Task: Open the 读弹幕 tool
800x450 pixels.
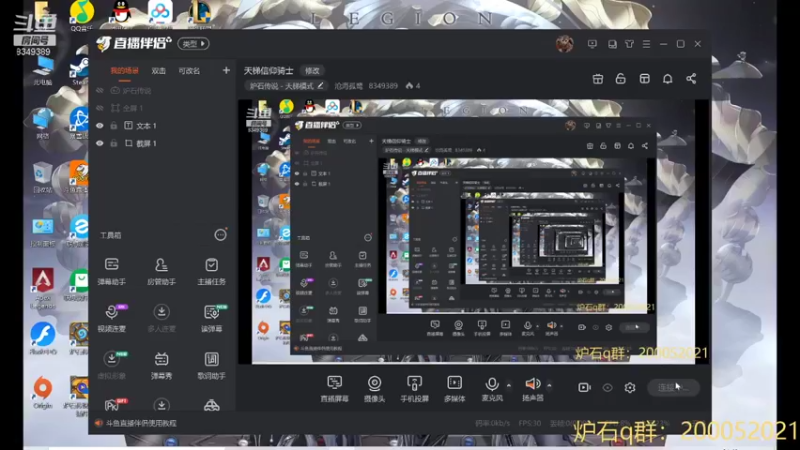Action: (211, 318)
